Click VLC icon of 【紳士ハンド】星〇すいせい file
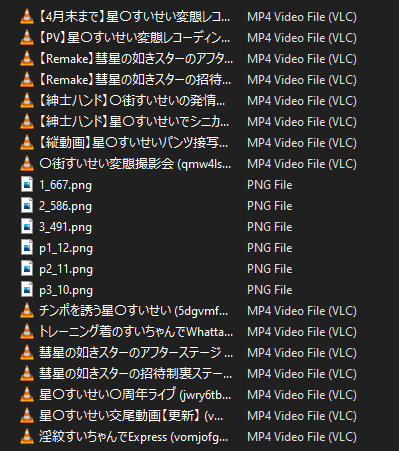The width and height of the screenshot is (399, 451). (x=27, y=122)
